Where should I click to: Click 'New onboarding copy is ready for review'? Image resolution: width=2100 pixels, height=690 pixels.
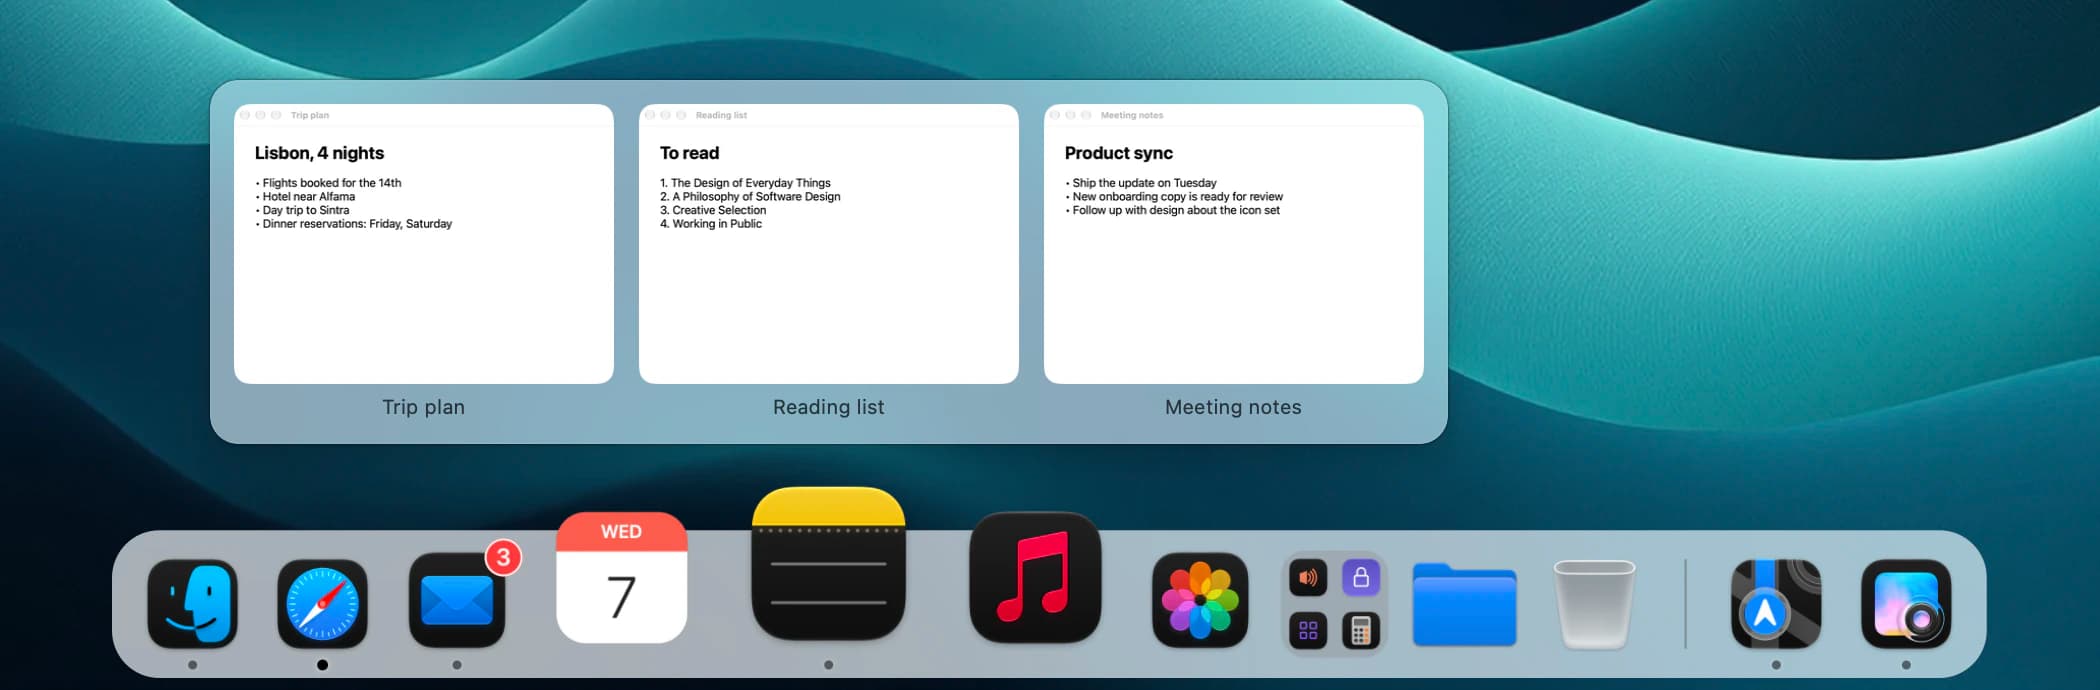[1174, 197]
